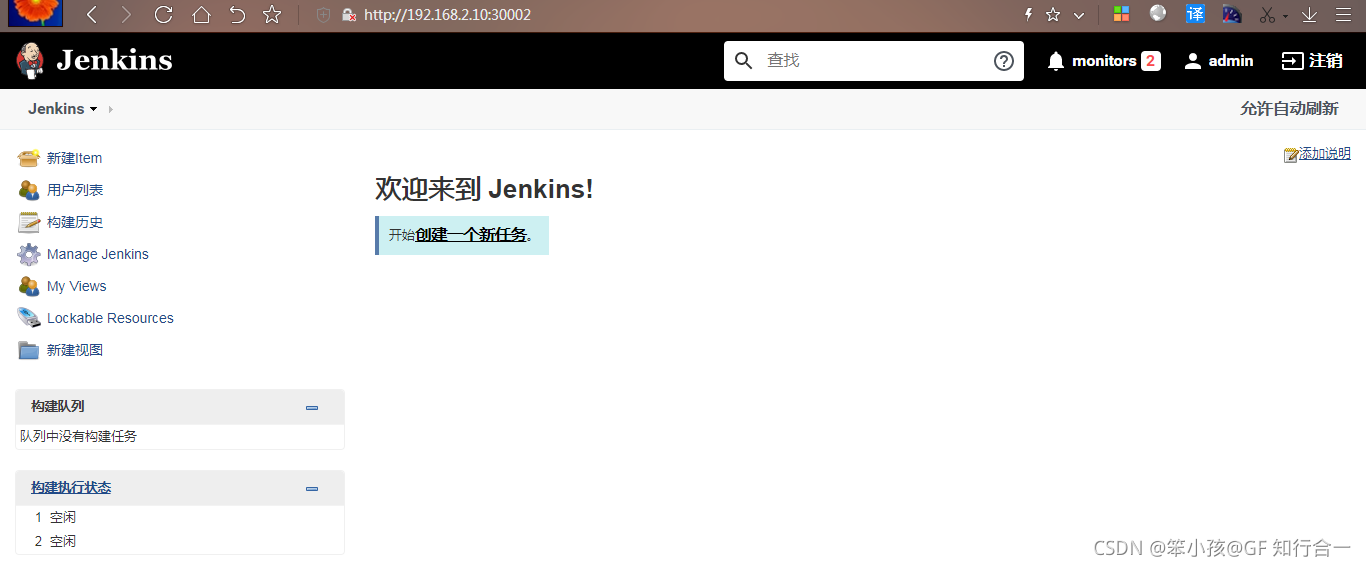1366x566 pixels.
Task: Open the browser downloads arrow icon
Action: tap(1309, 15)
